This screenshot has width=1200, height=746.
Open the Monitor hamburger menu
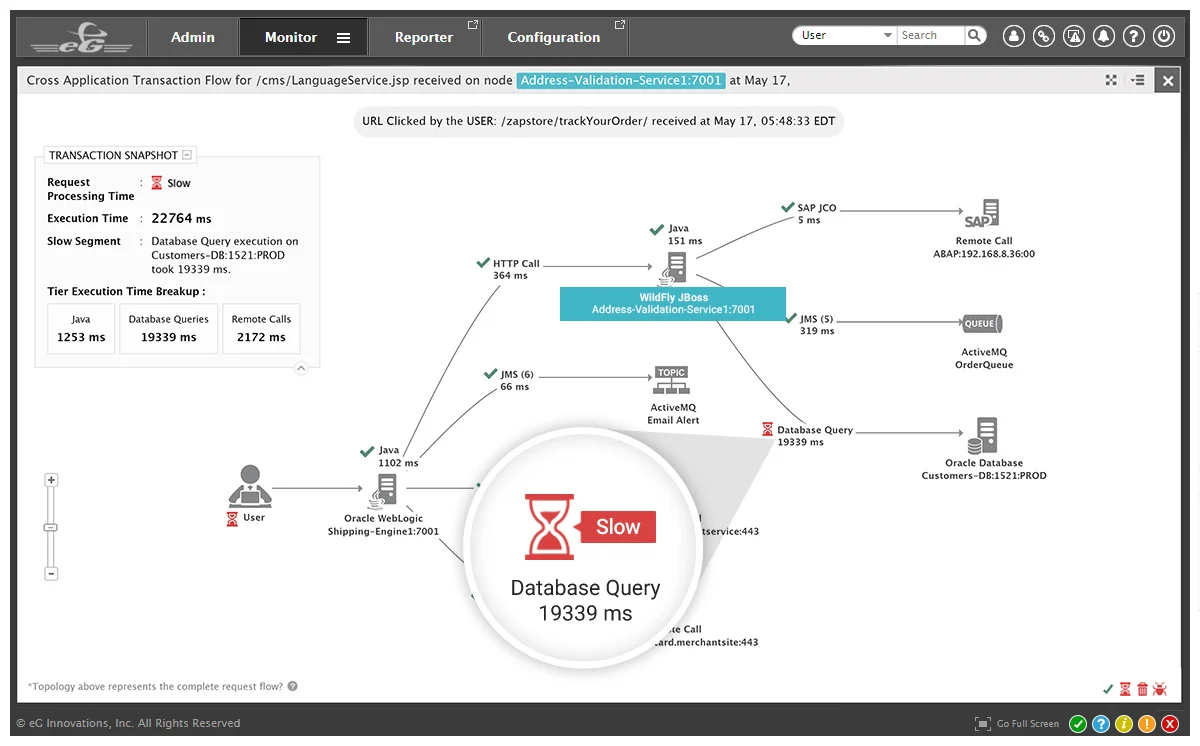pyautogui.click(x=343, y=38)
